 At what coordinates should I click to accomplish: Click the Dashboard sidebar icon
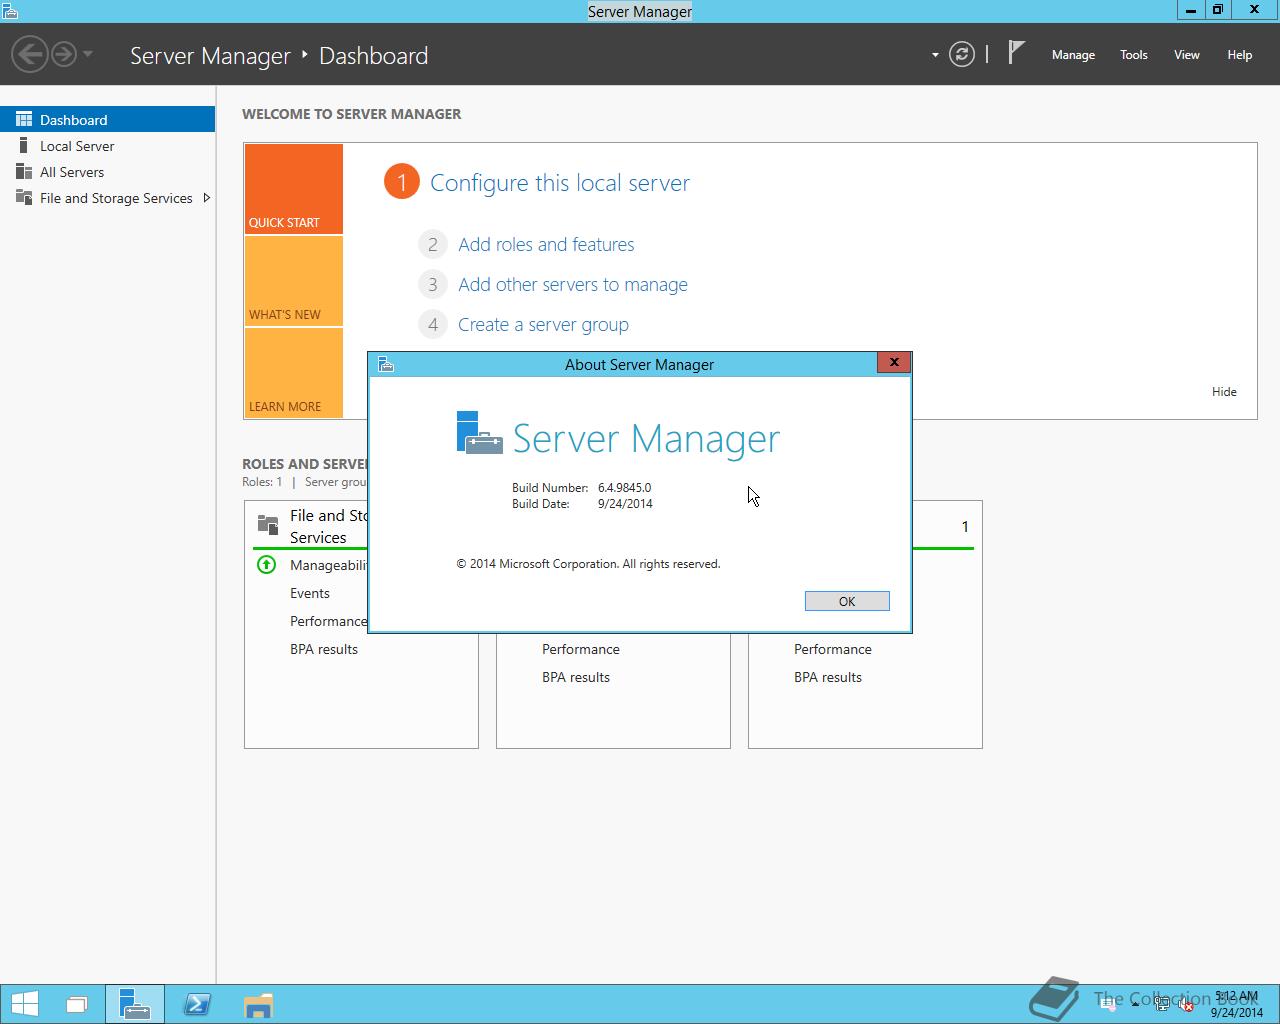(24, 119)
